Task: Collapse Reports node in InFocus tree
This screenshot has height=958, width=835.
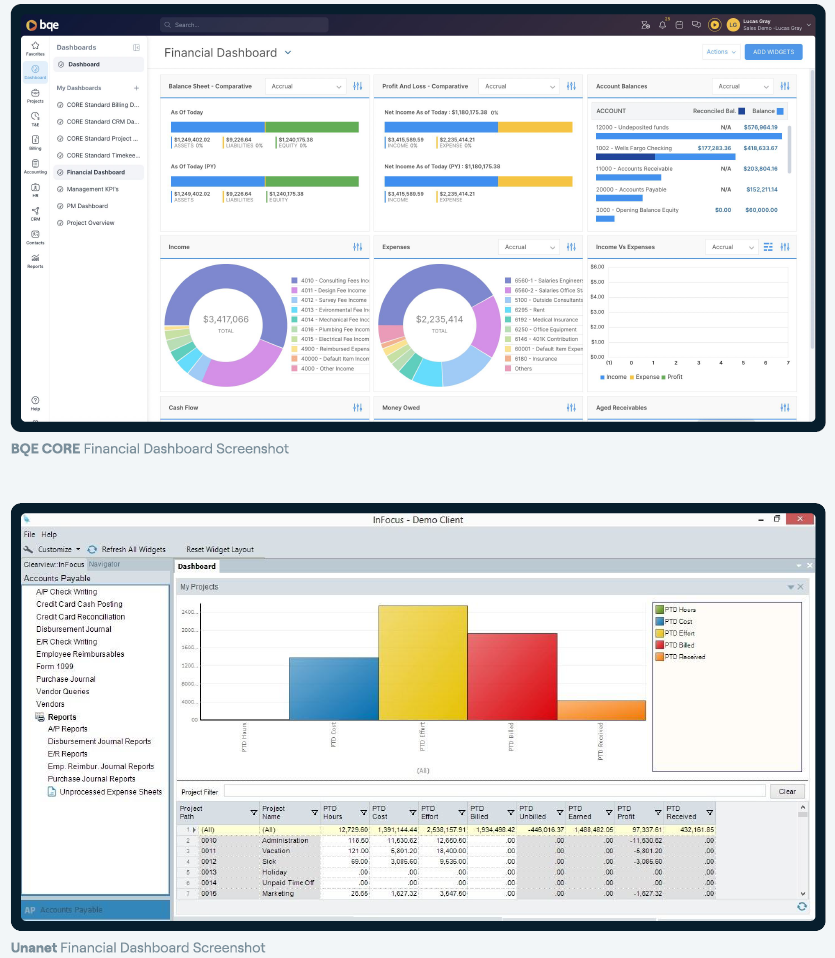Action: [x=40, y=717]
